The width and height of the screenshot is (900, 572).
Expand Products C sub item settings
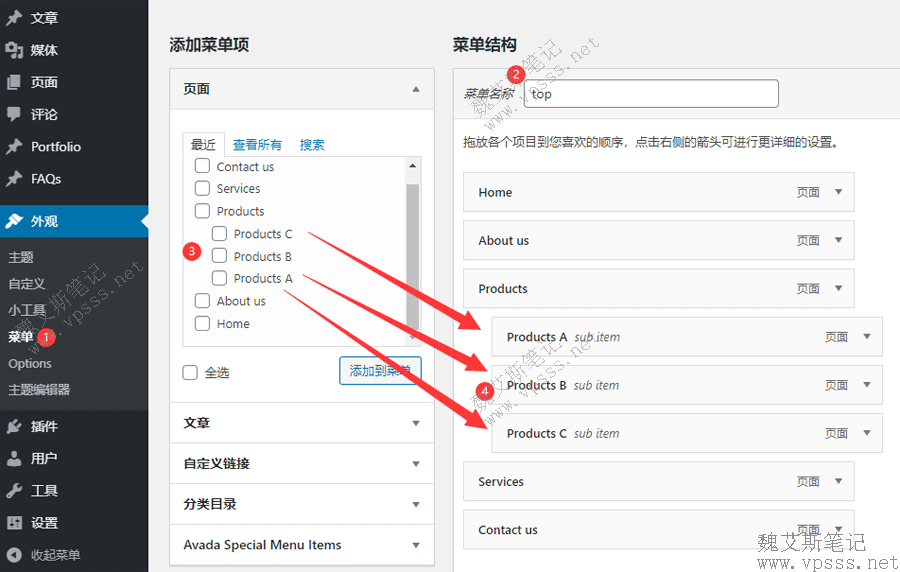867,433
